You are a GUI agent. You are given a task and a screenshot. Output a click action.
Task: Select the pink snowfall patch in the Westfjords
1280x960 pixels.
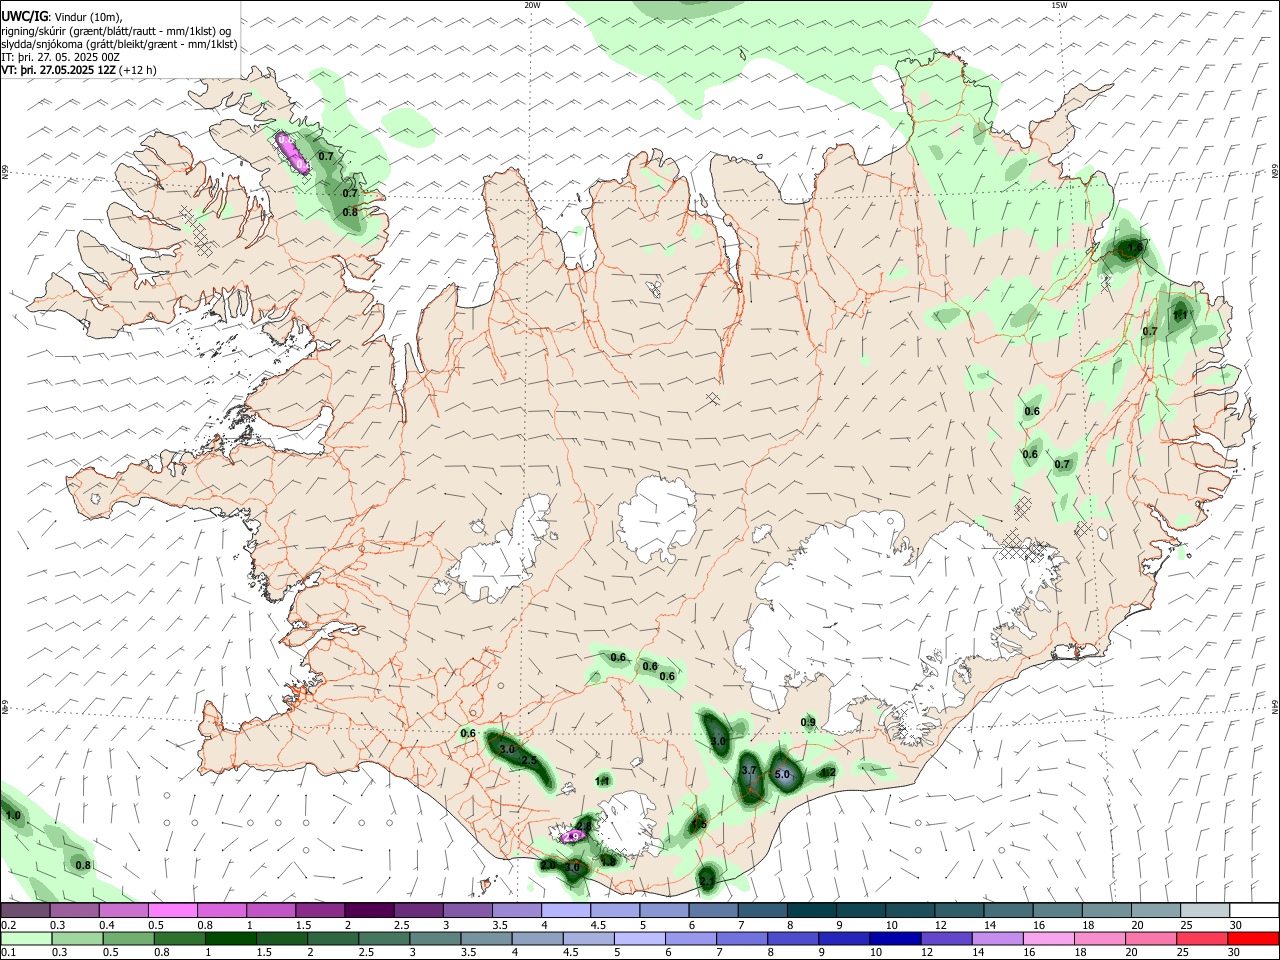pos(292,153)
